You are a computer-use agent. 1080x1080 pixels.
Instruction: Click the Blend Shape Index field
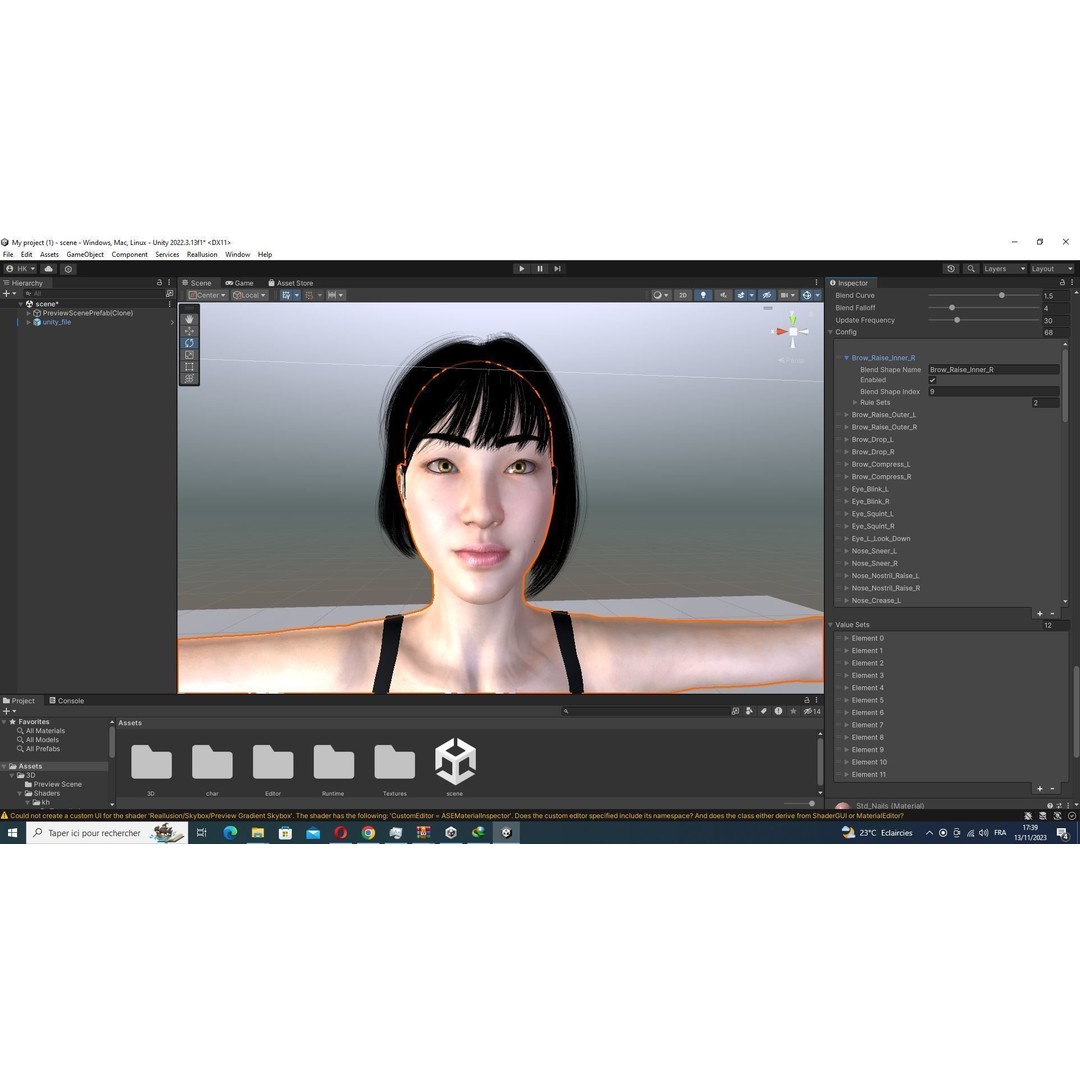(993, 392)
